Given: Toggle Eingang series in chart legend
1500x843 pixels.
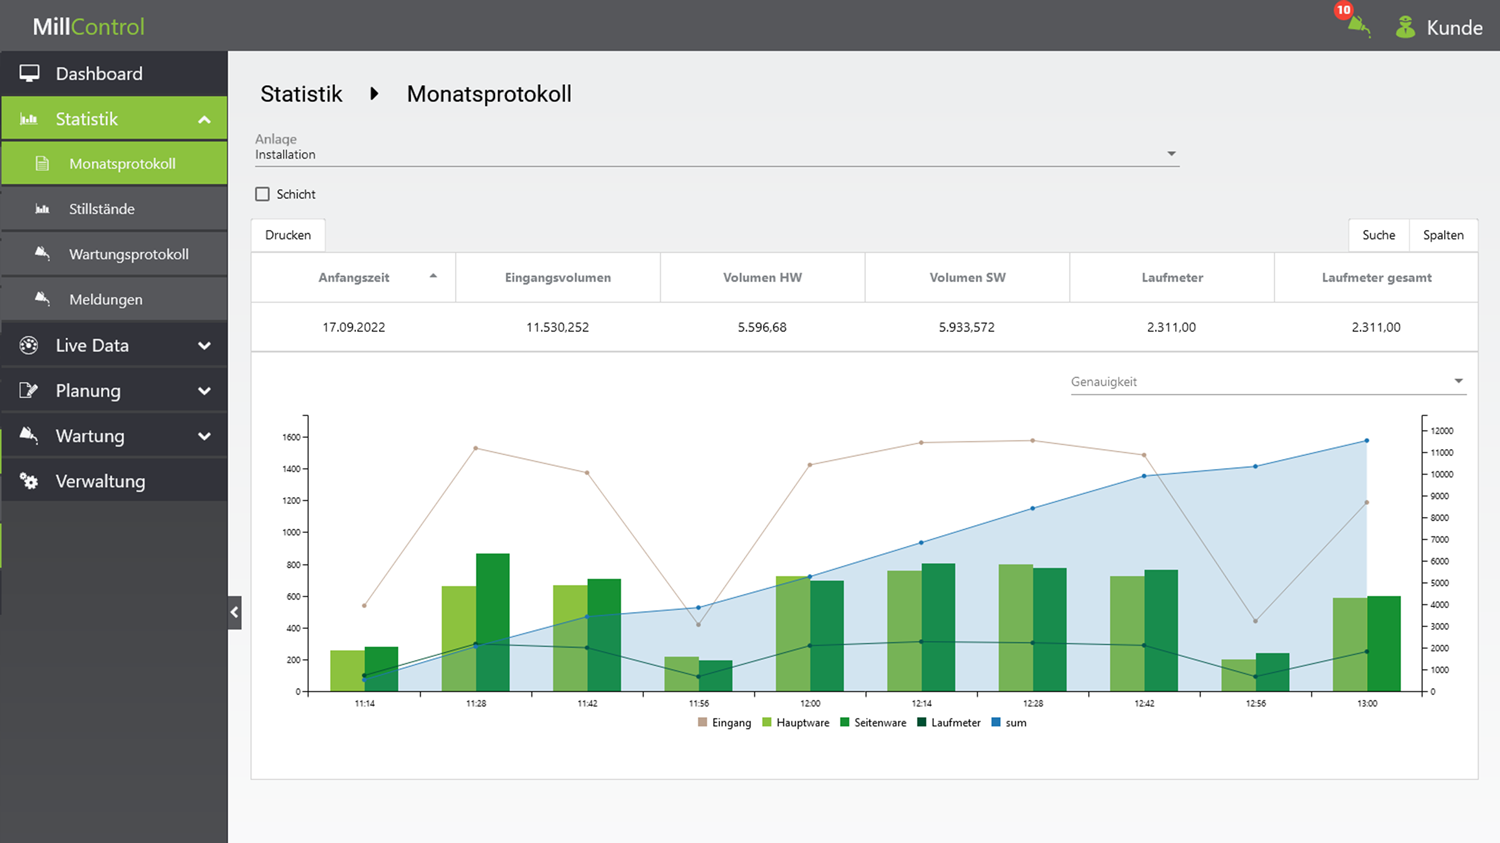Looking at the screenshot, I should pyautogui.click(x=724, y=722).
